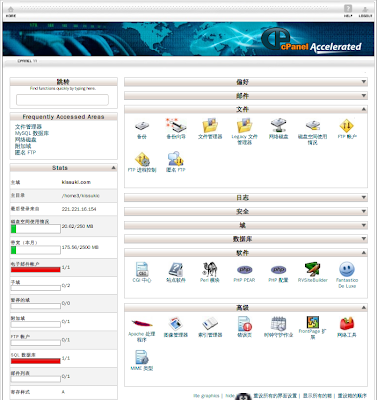Open the CGI 中心 icon
The width and height of the screenshot is (377, 400).
[x=142, y=269]
